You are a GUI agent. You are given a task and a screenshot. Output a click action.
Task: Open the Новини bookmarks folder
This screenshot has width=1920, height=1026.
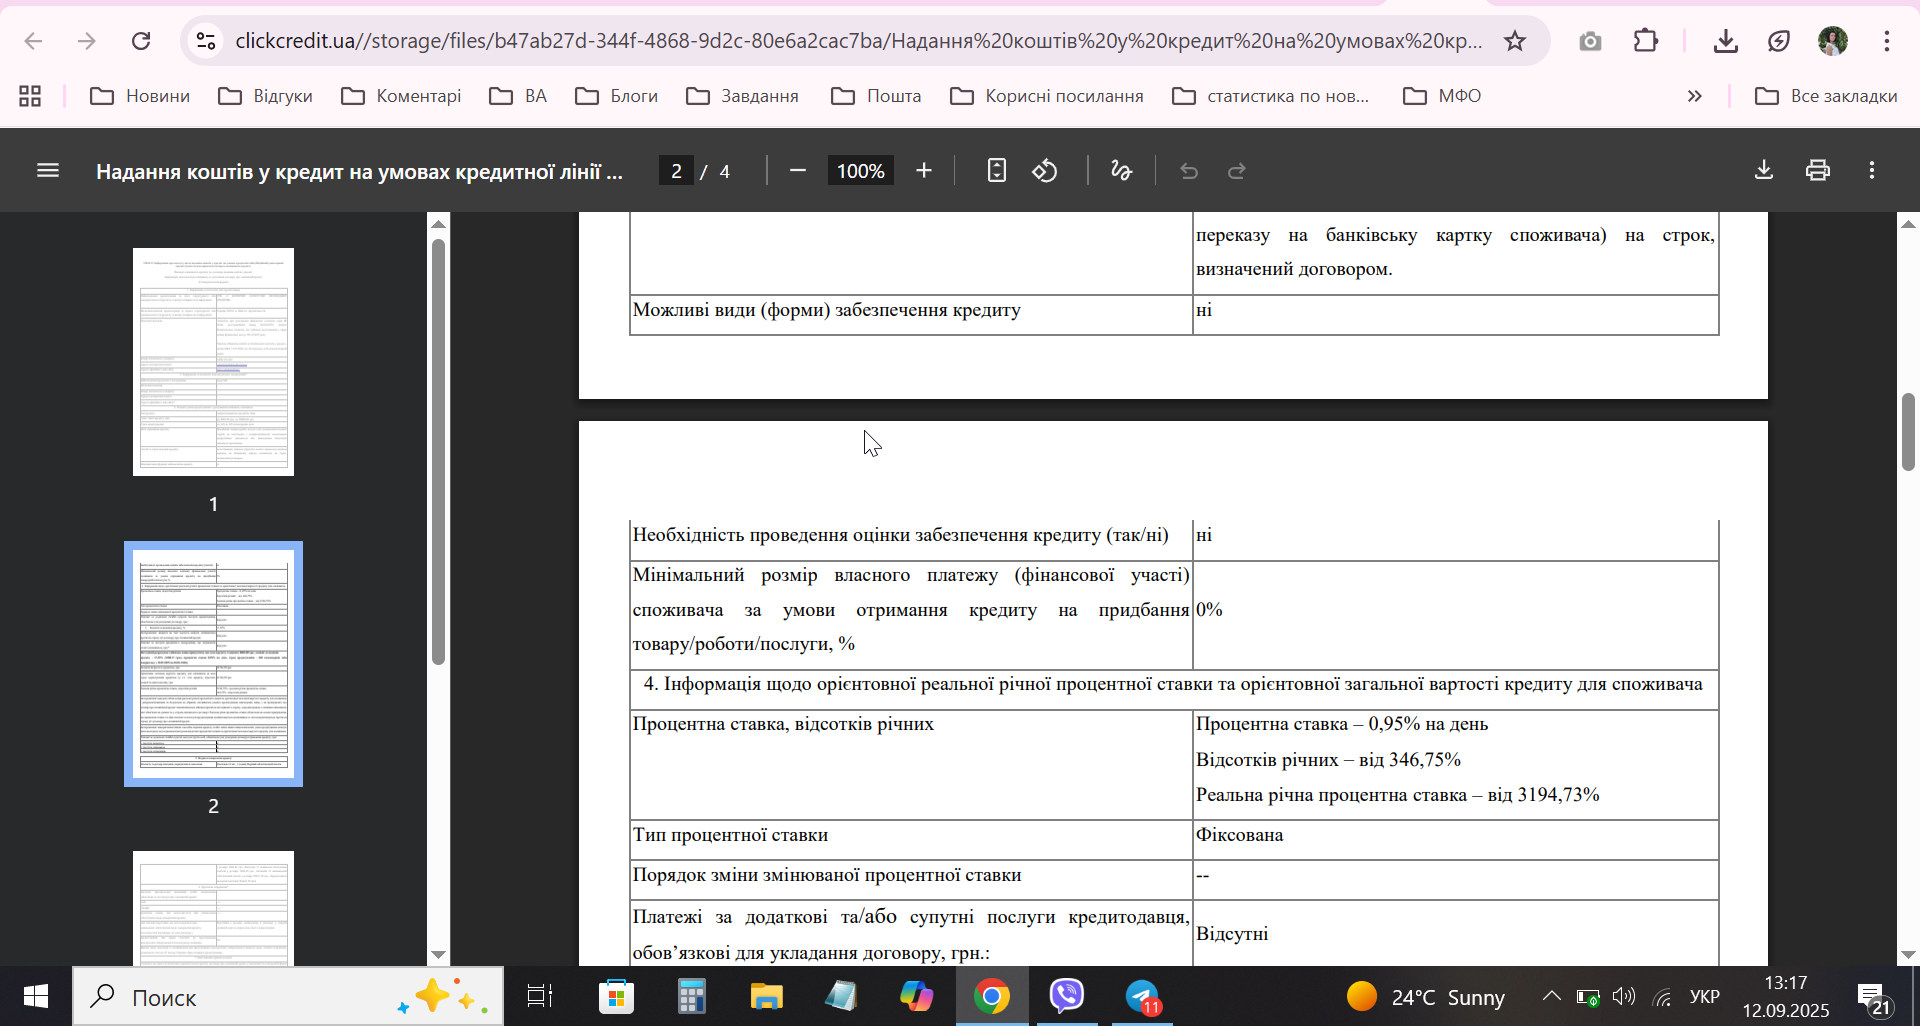(140, 96)
